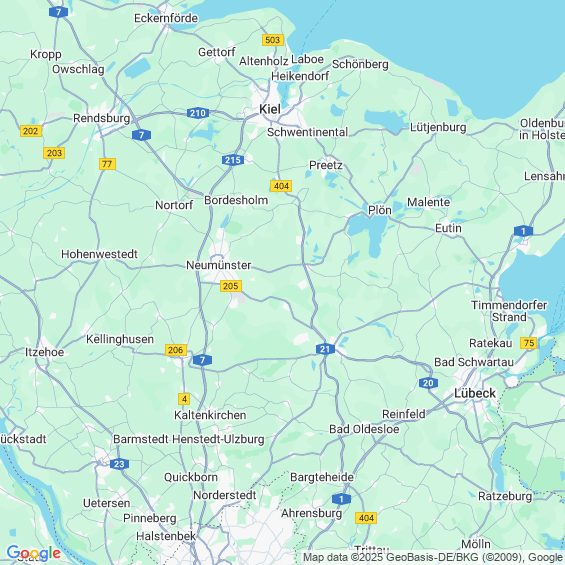Image resolution: width=565 pixels, height=565 pixels.
Task: Select the Neumünster city label
Action: coord(218,265)
